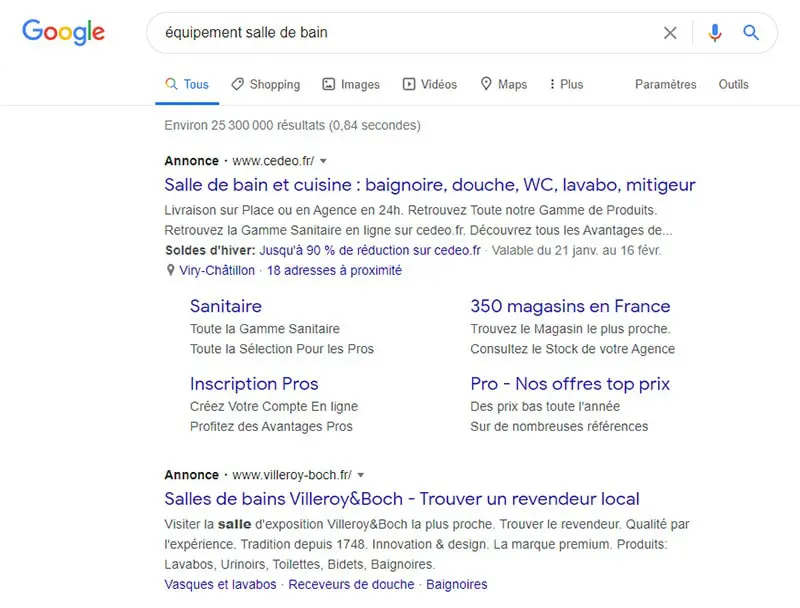Open Paramètres menu
Screen dimensions: 800x608
tap(665, 84)
